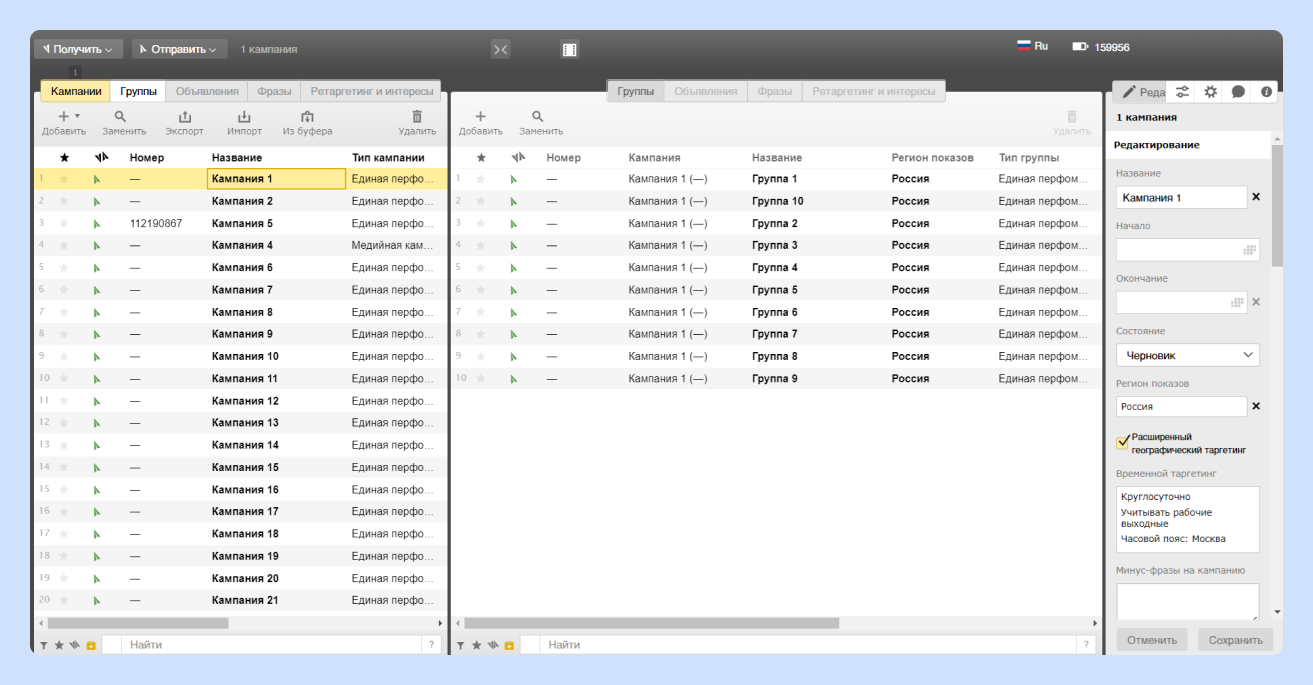The image size is (1313, 685).
Task: Sort groups by Тип группы column header
Action: point(1029,158)
